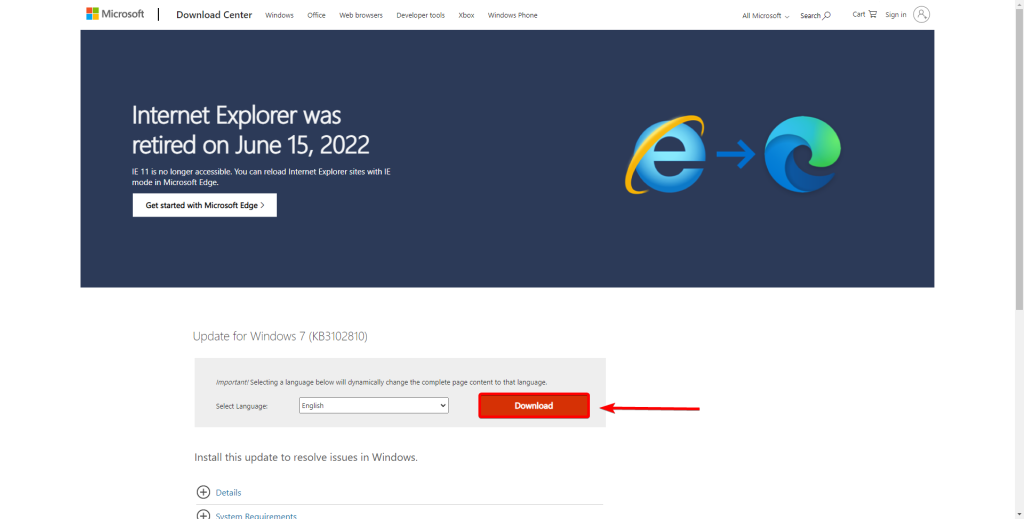The height and width of the screenshot is (519, 1024).
Task: Open the Web browsers menu item
Action: 360,15
